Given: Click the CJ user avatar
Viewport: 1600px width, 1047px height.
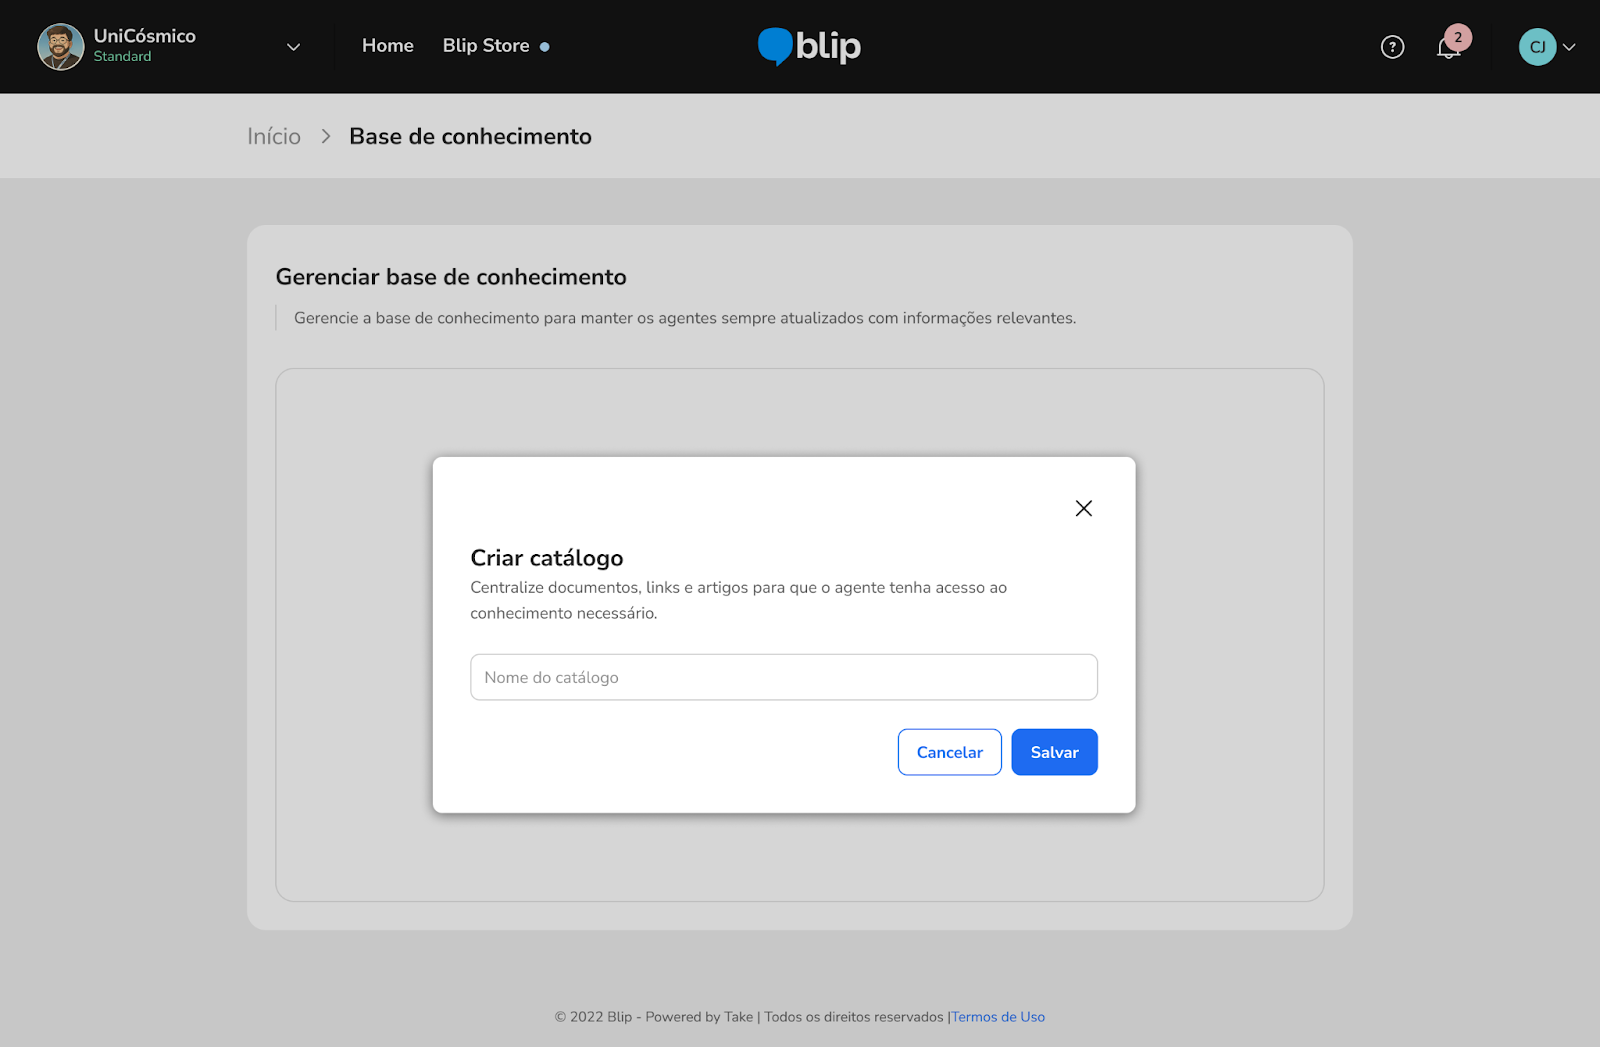Looking at the screenshot, I should (1537, 47).
